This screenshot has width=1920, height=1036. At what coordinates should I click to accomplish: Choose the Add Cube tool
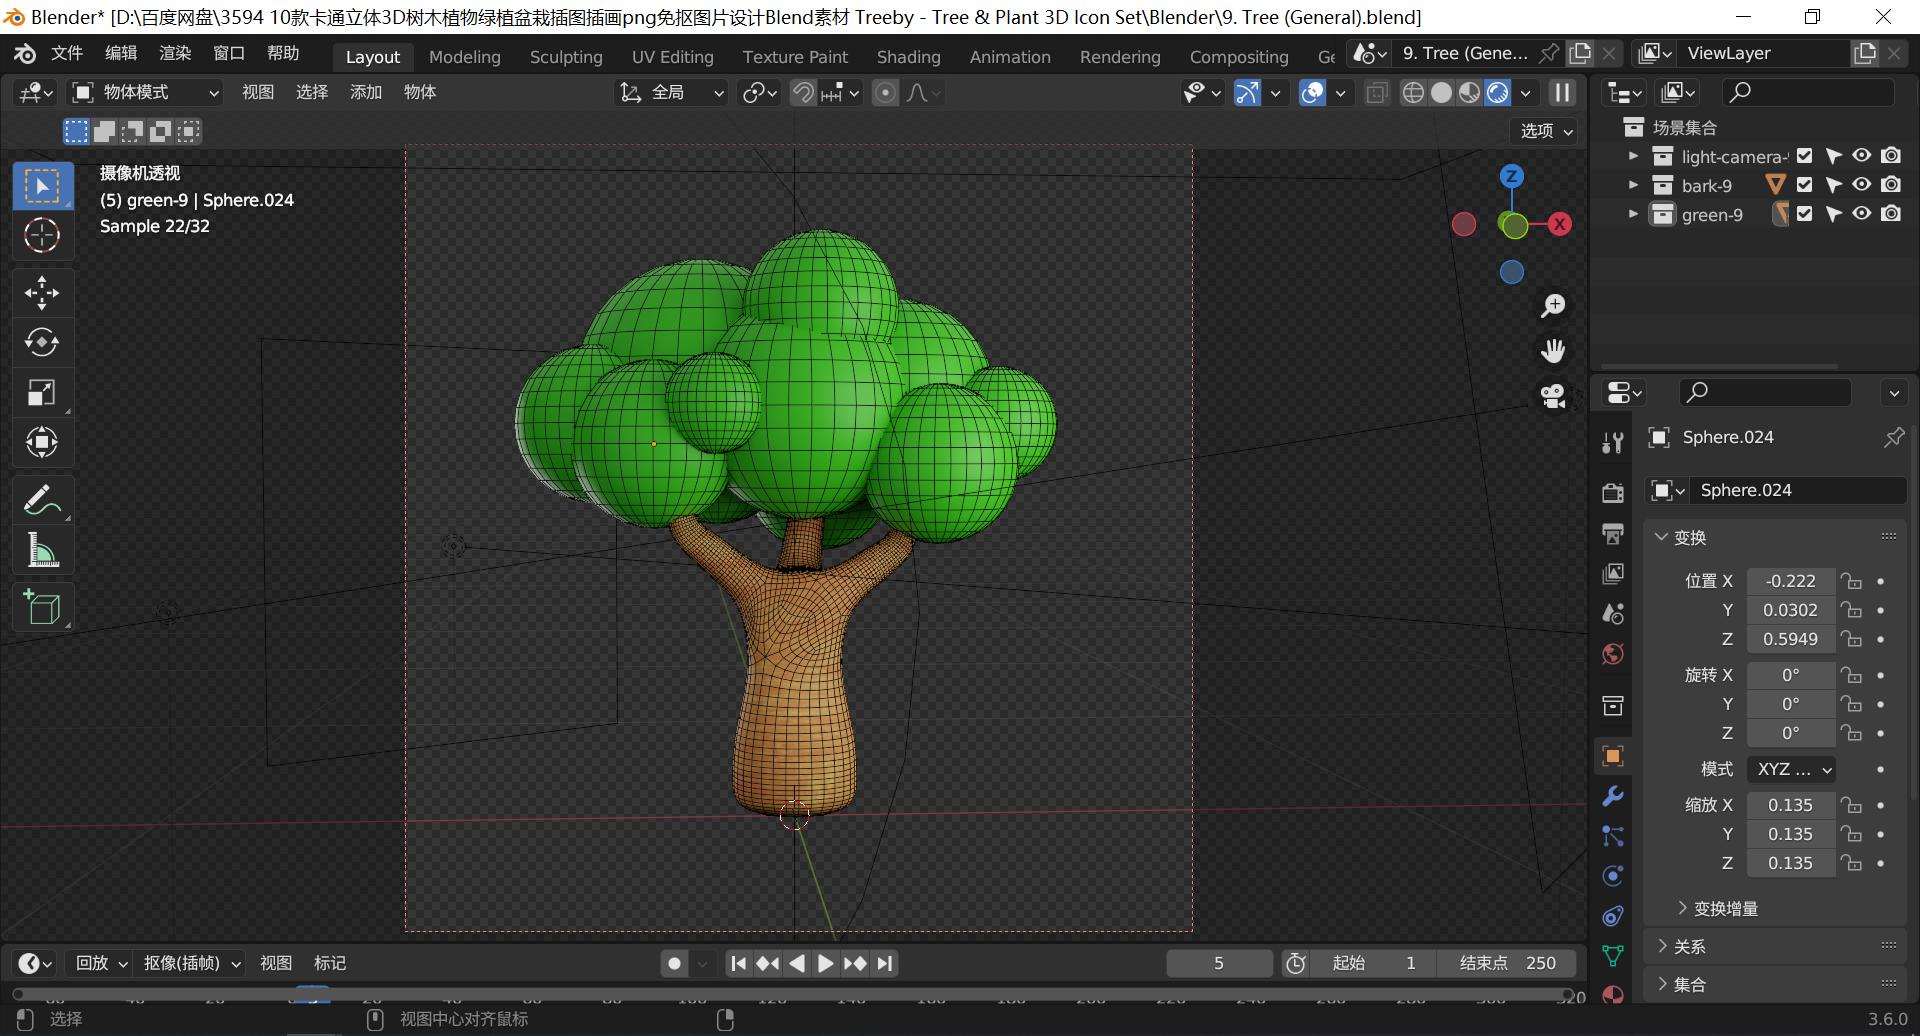click(42, 607)
